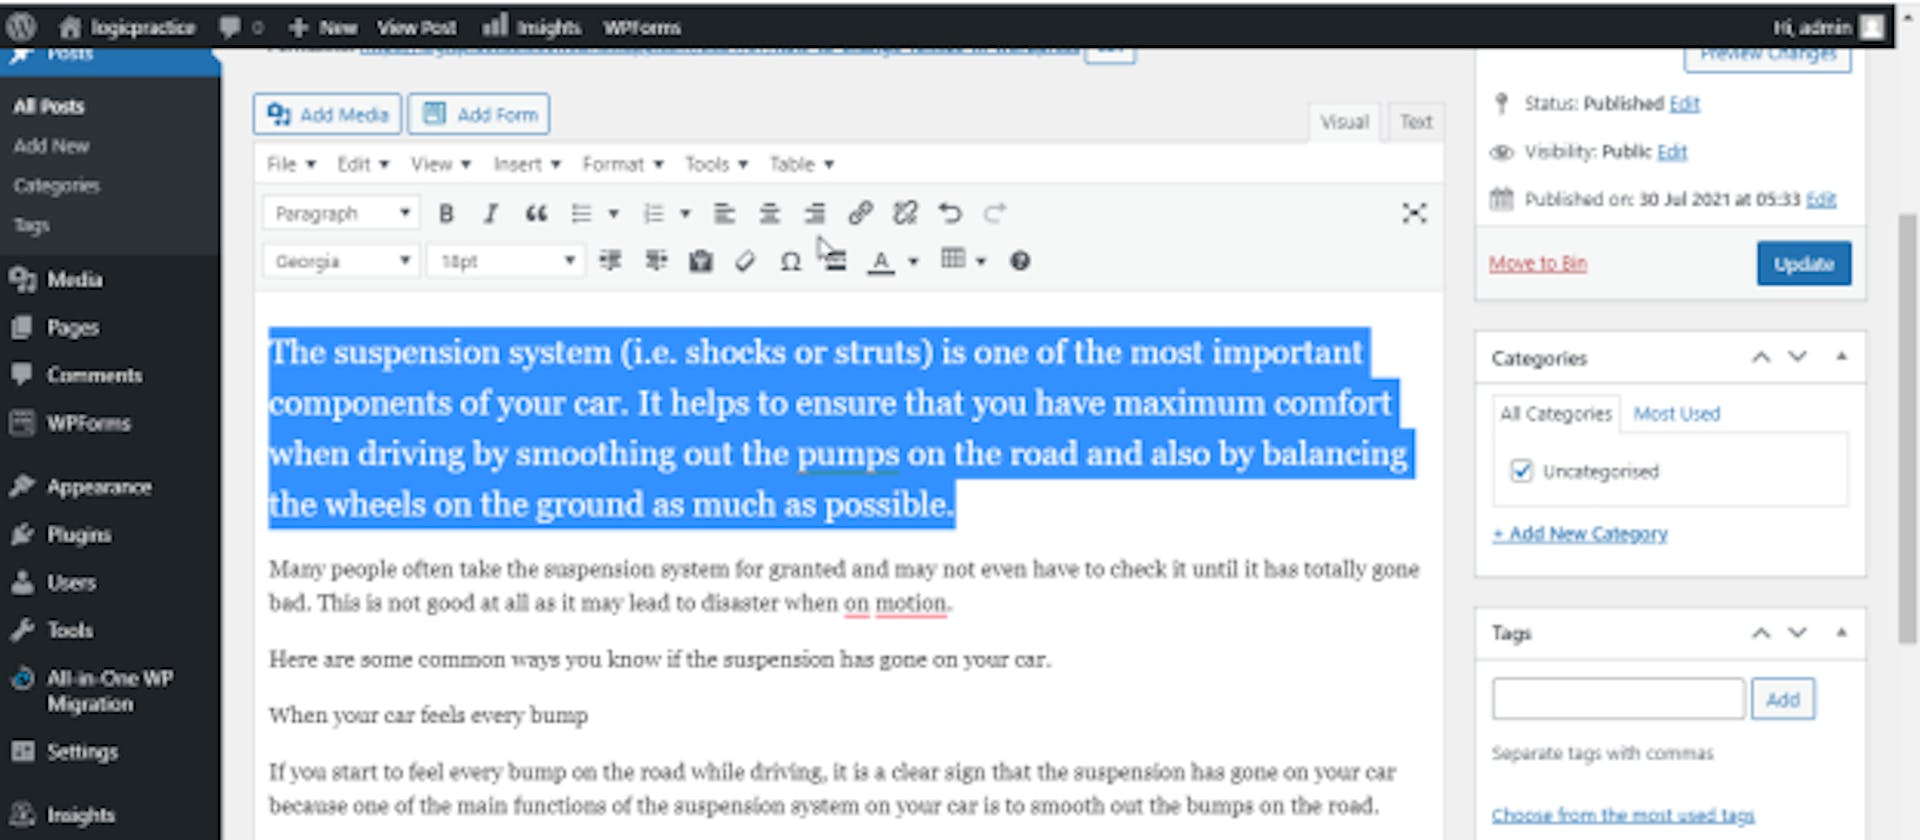Apply text color using the A icon
Viewport: 1920px width, 840px height.
click(880, 261)
